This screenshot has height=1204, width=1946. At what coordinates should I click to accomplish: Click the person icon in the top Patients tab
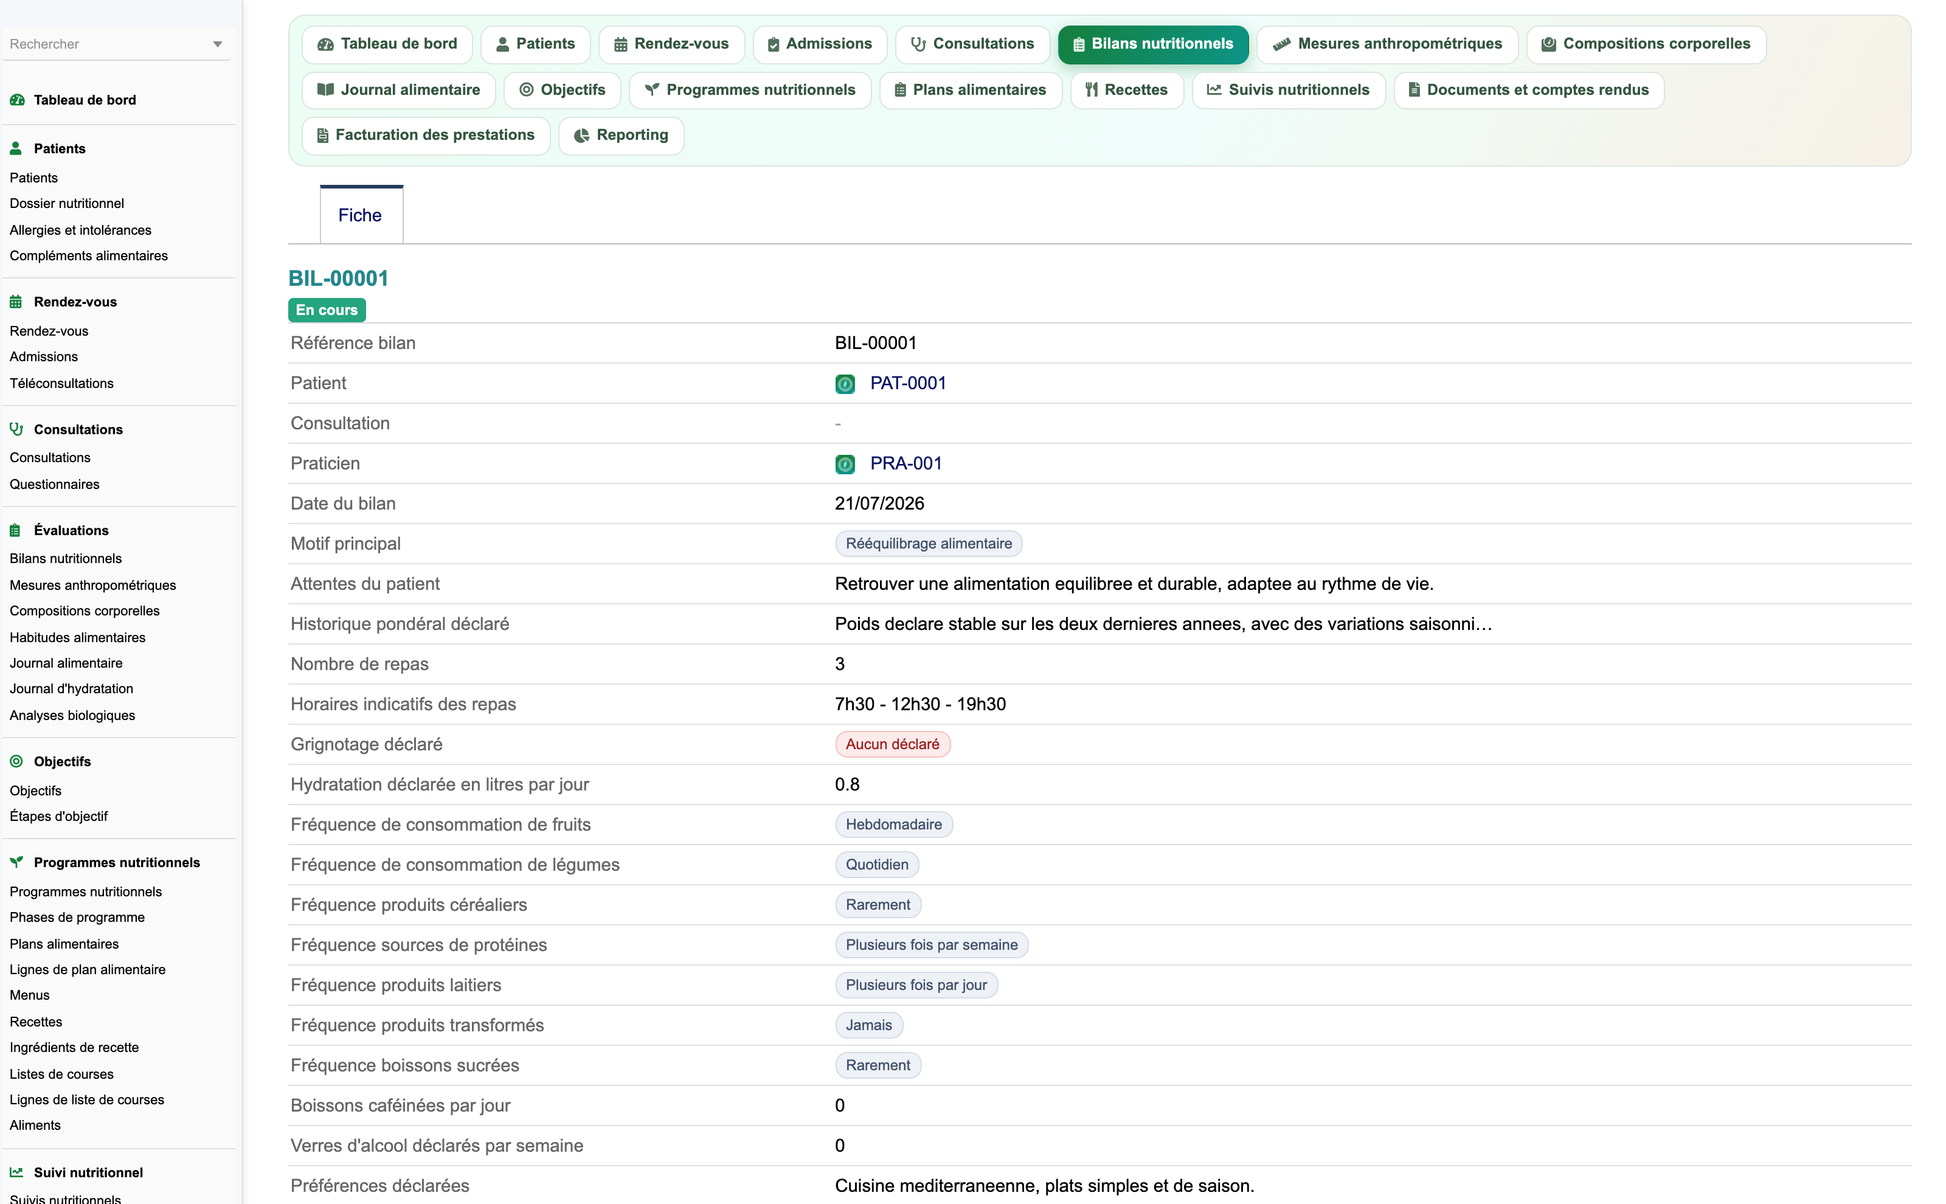pyautogui.click(x=503, y=44)
